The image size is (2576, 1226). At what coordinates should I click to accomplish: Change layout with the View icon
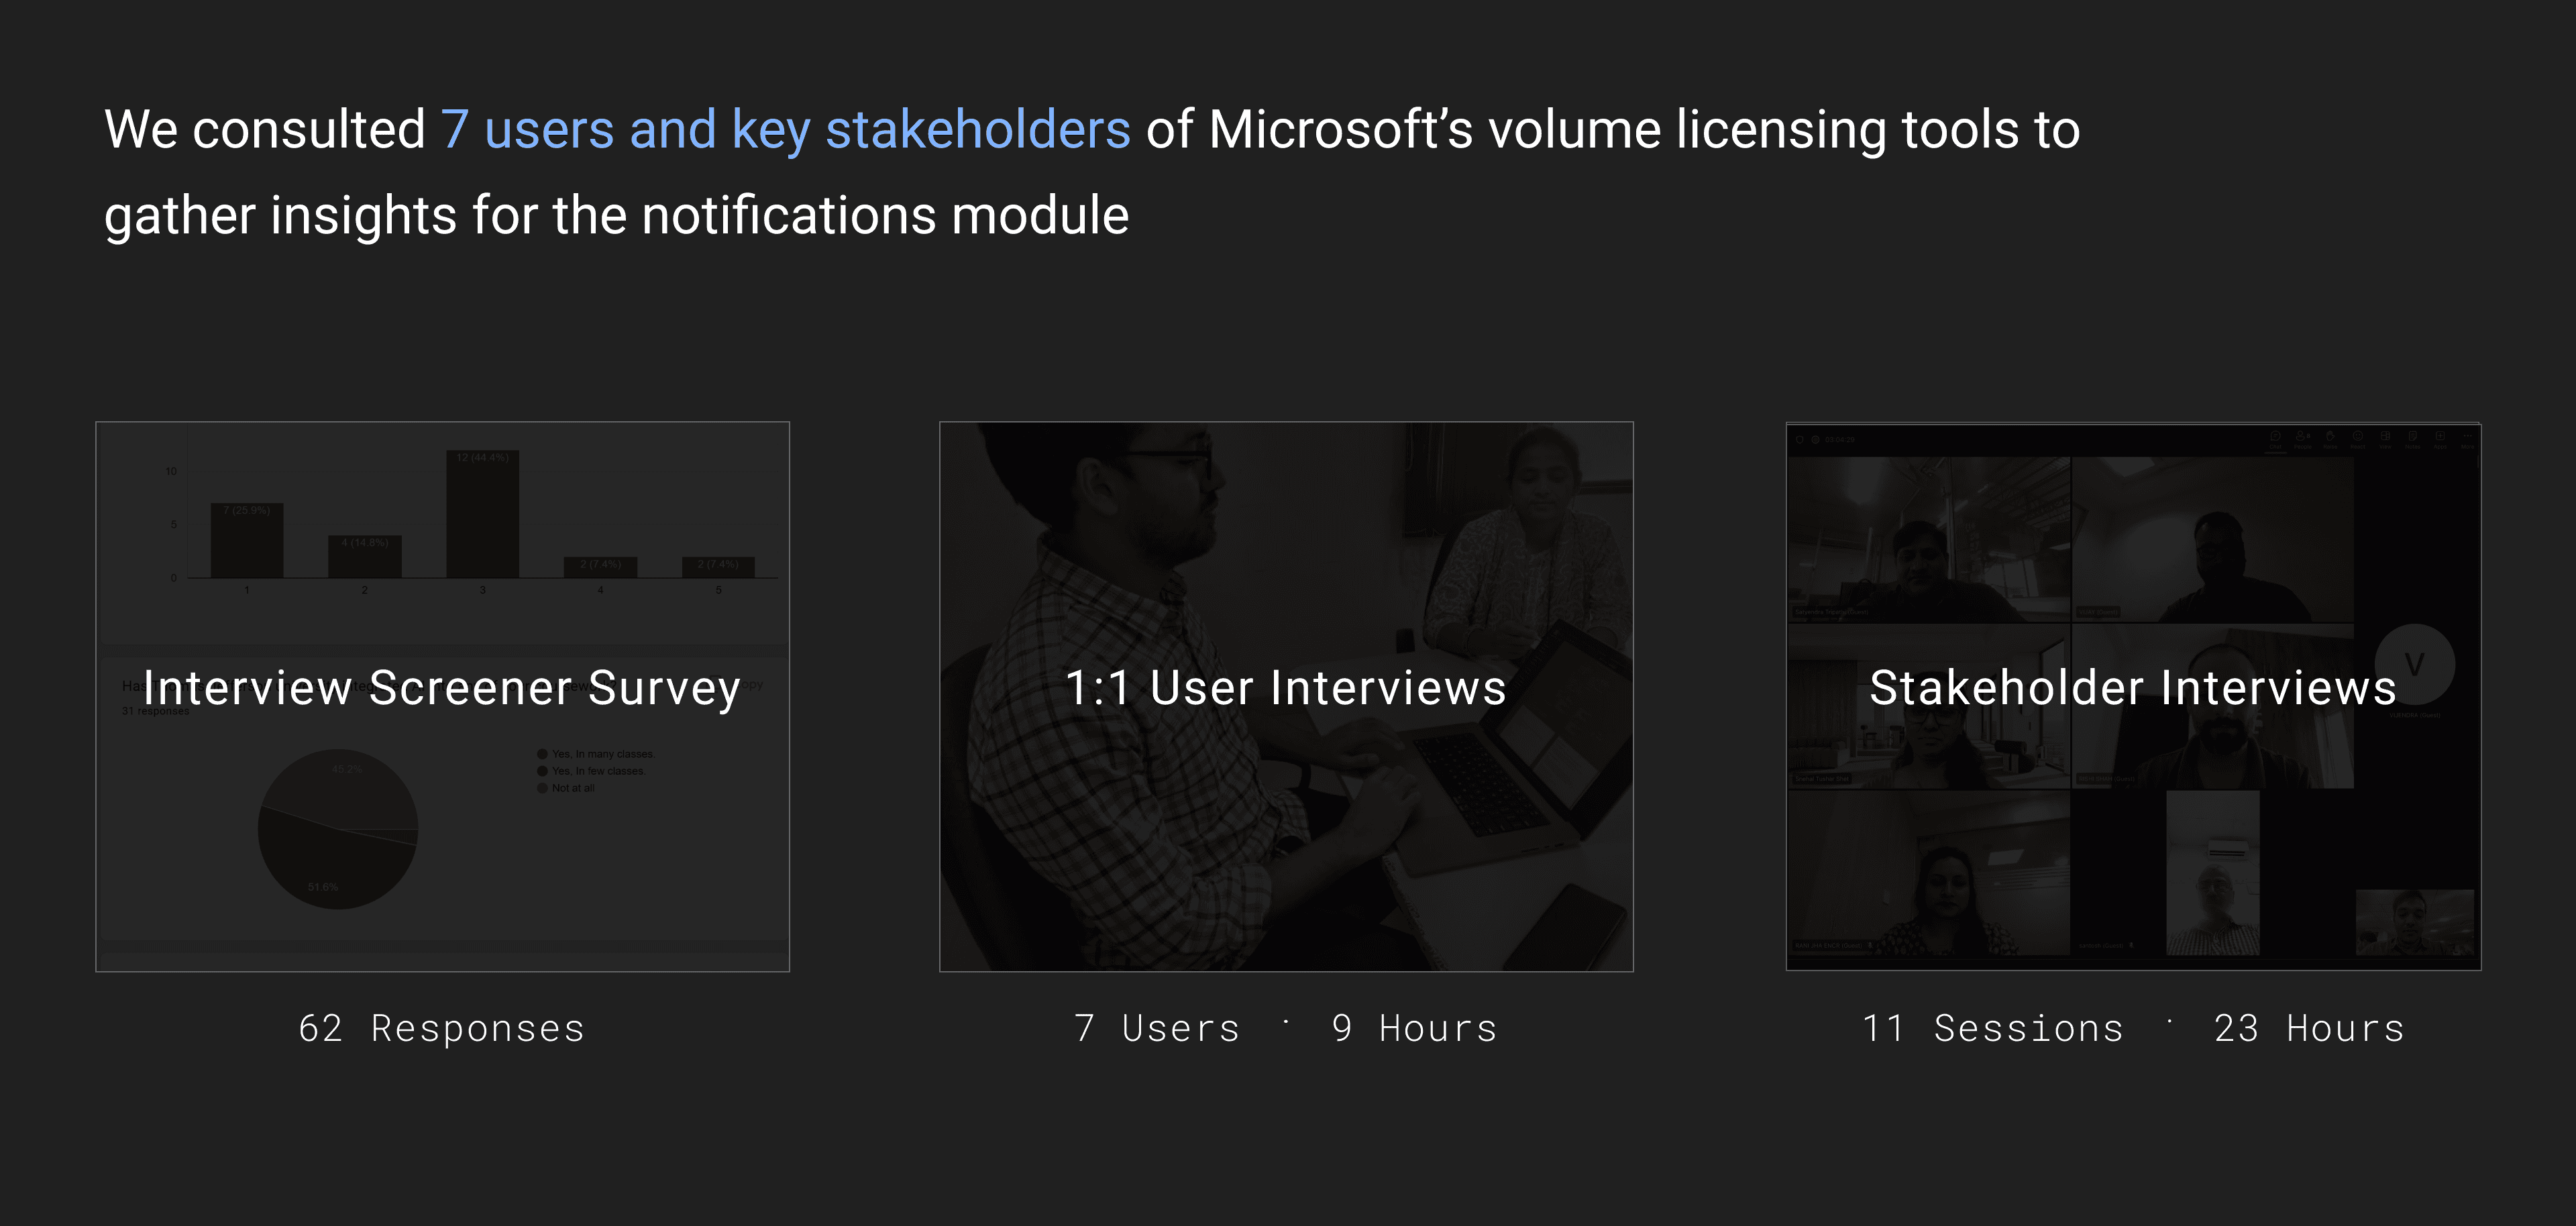tap(2385, 438)
